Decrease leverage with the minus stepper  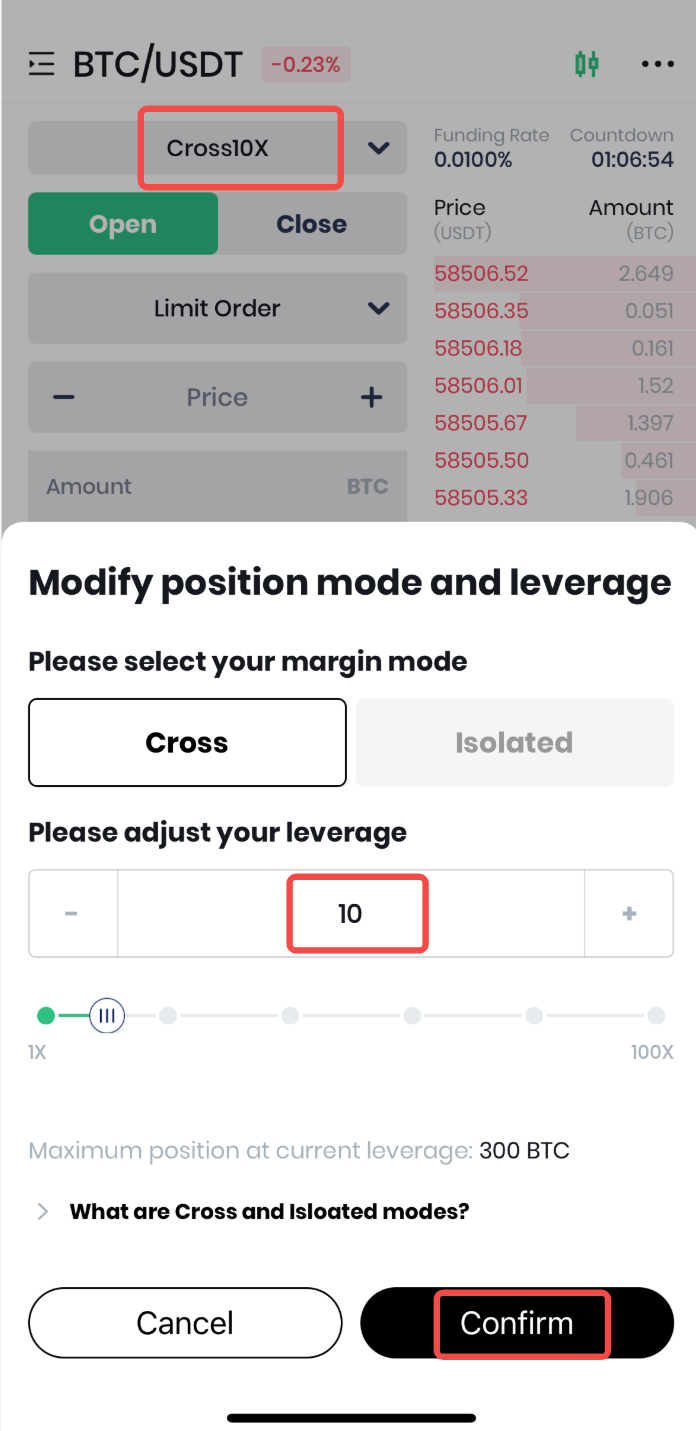tap(72, 914)
